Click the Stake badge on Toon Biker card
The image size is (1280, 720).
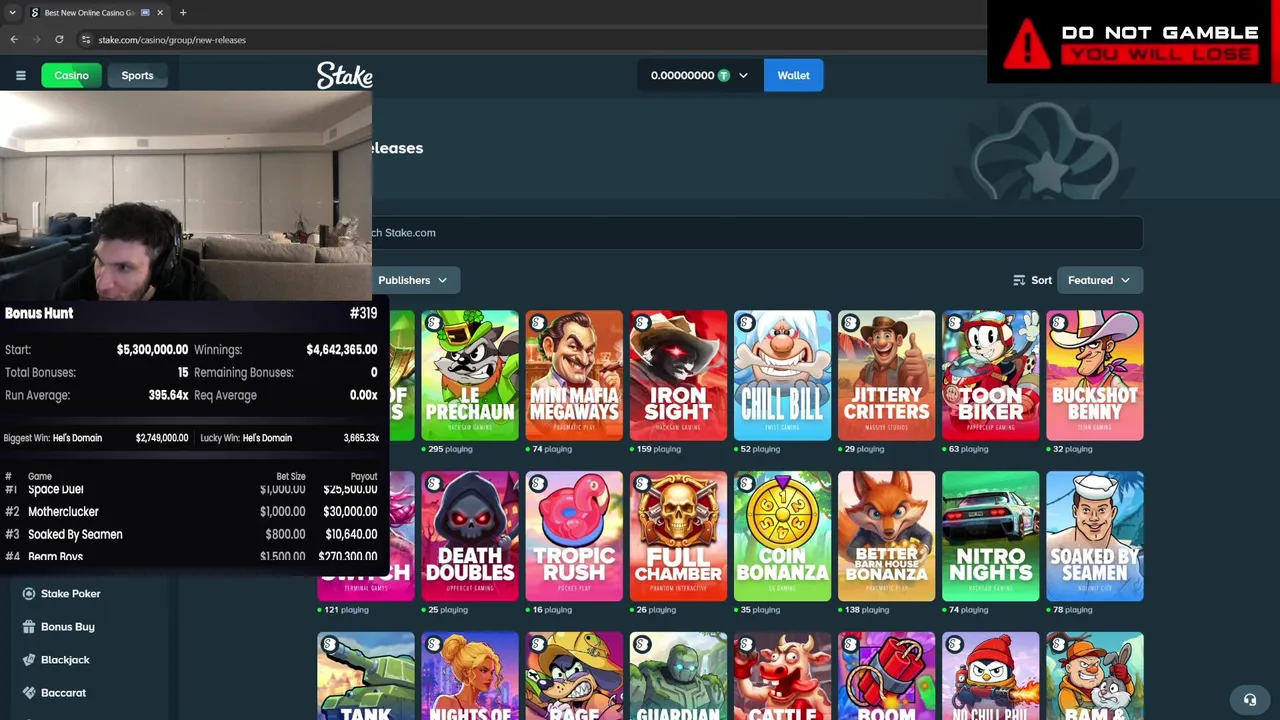click(954, 323)
